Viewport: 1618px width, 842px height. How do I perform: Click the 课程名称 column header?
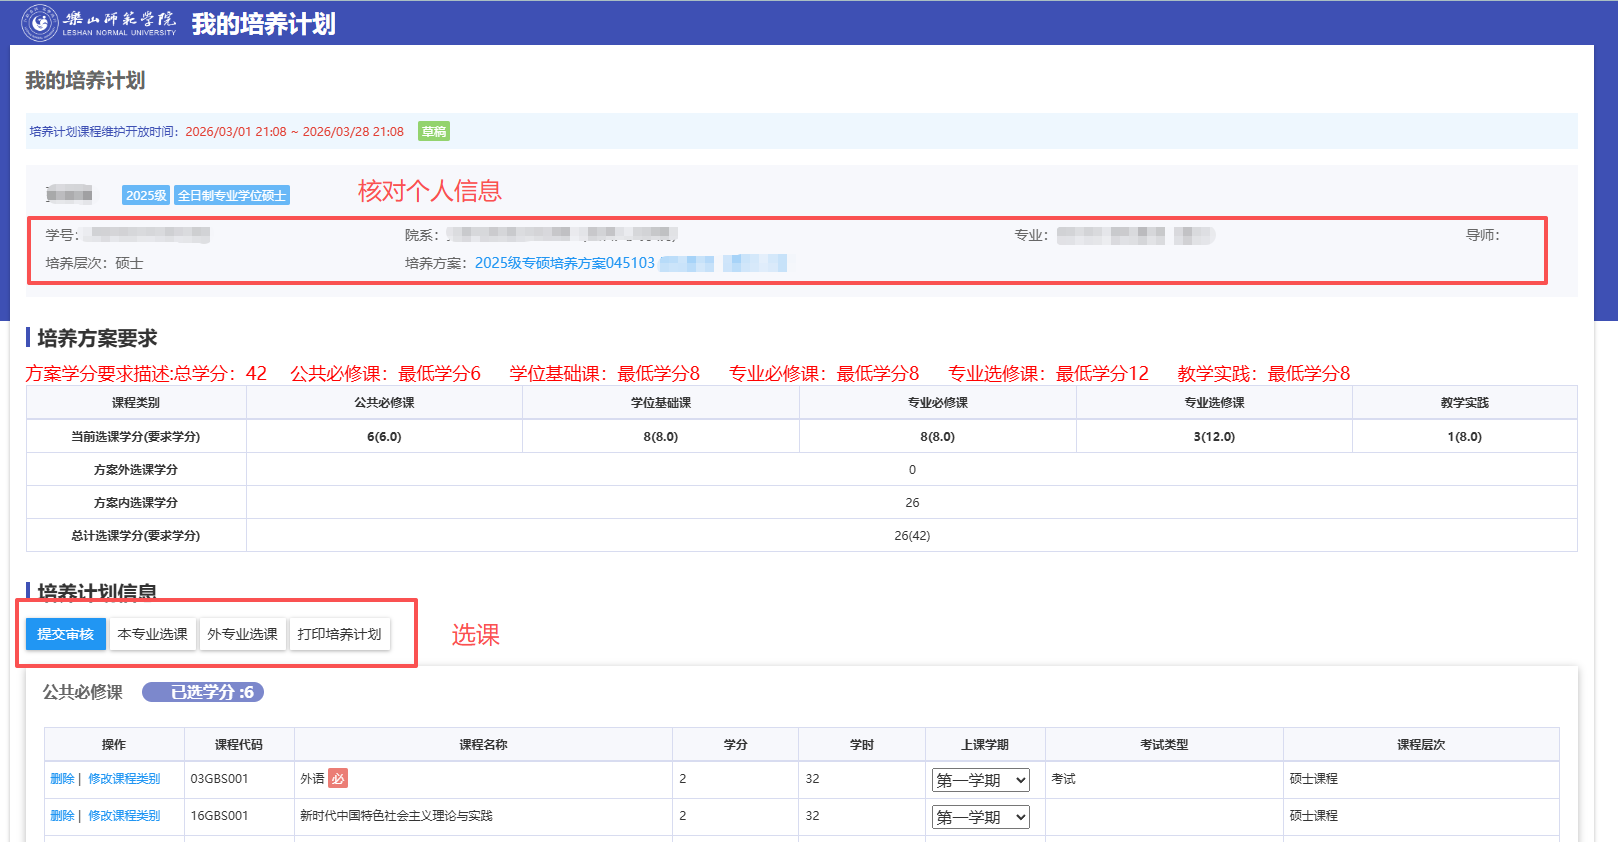coord(483,745)
